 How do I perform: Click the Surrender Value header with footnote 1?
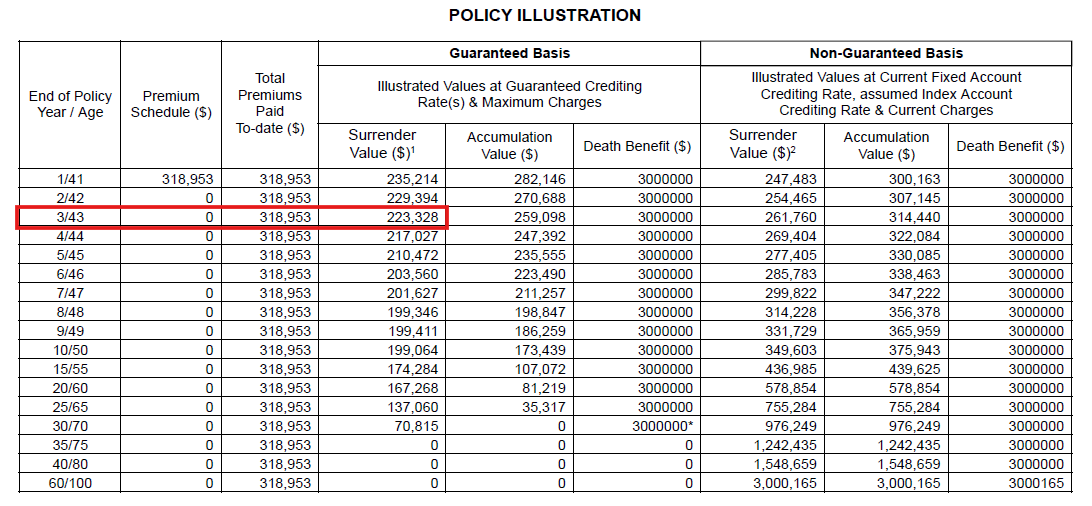(x=382, y=144)
